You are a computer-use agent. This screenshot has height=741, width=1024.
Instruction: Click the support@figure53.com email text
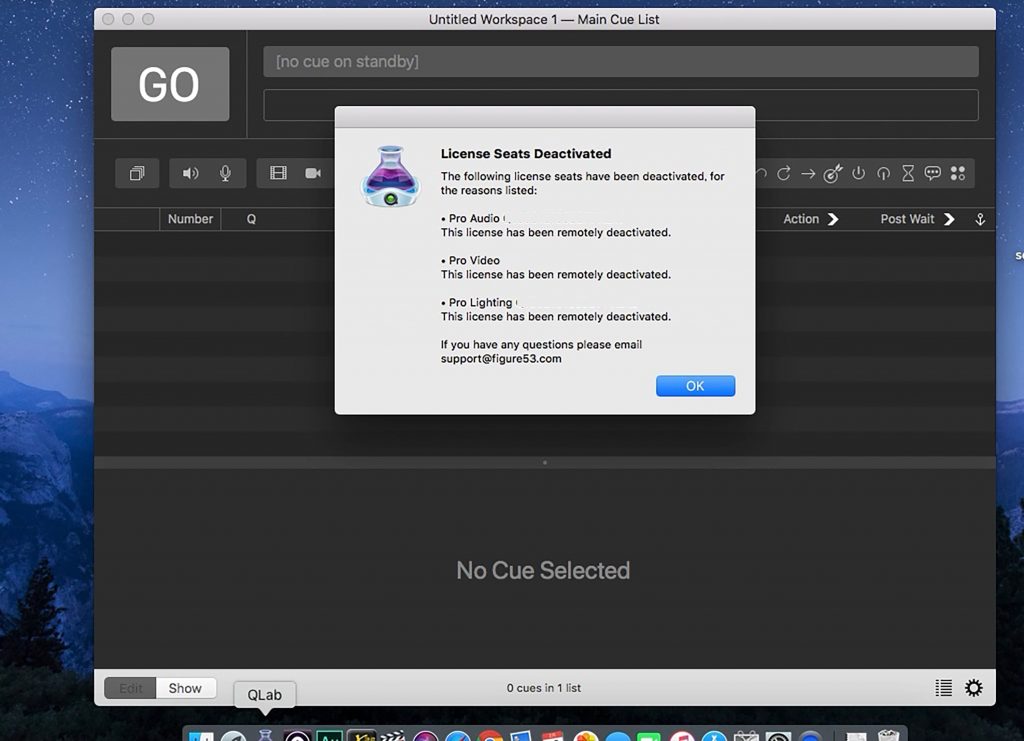[x=501, y=358]
